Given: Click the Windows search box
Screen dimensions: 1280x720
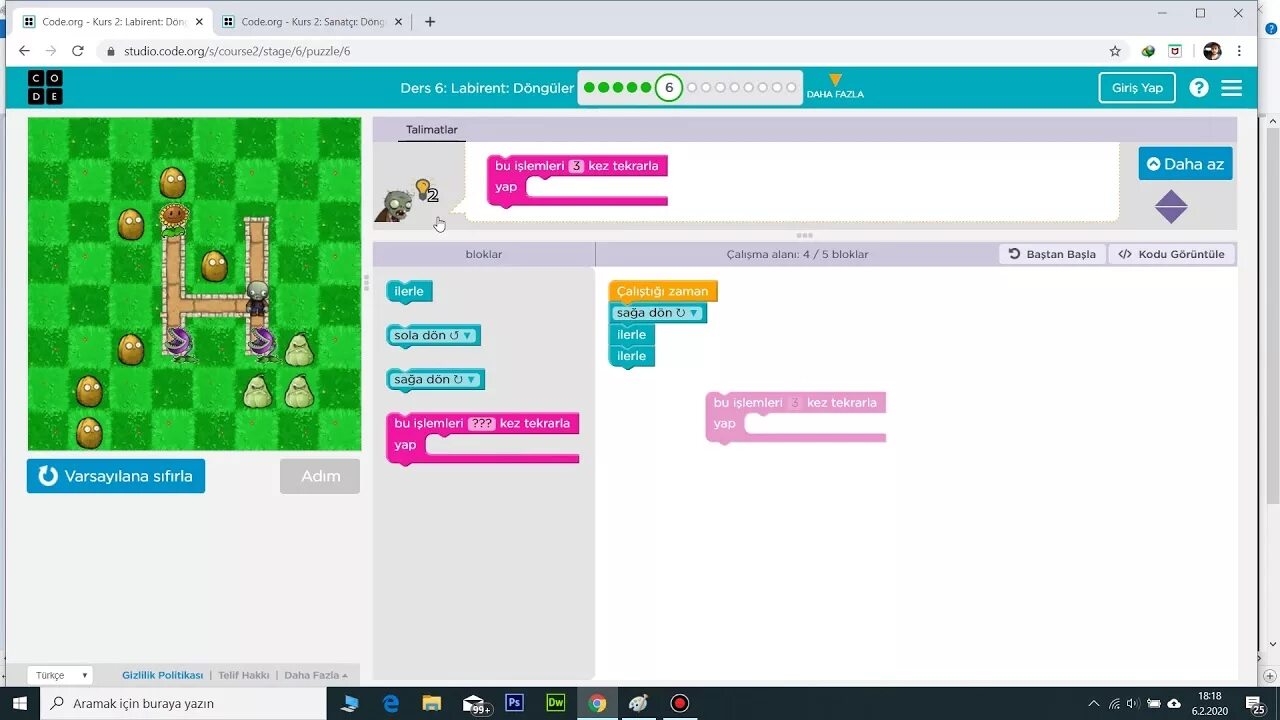Looking at the screenshot, I should 183,703.
